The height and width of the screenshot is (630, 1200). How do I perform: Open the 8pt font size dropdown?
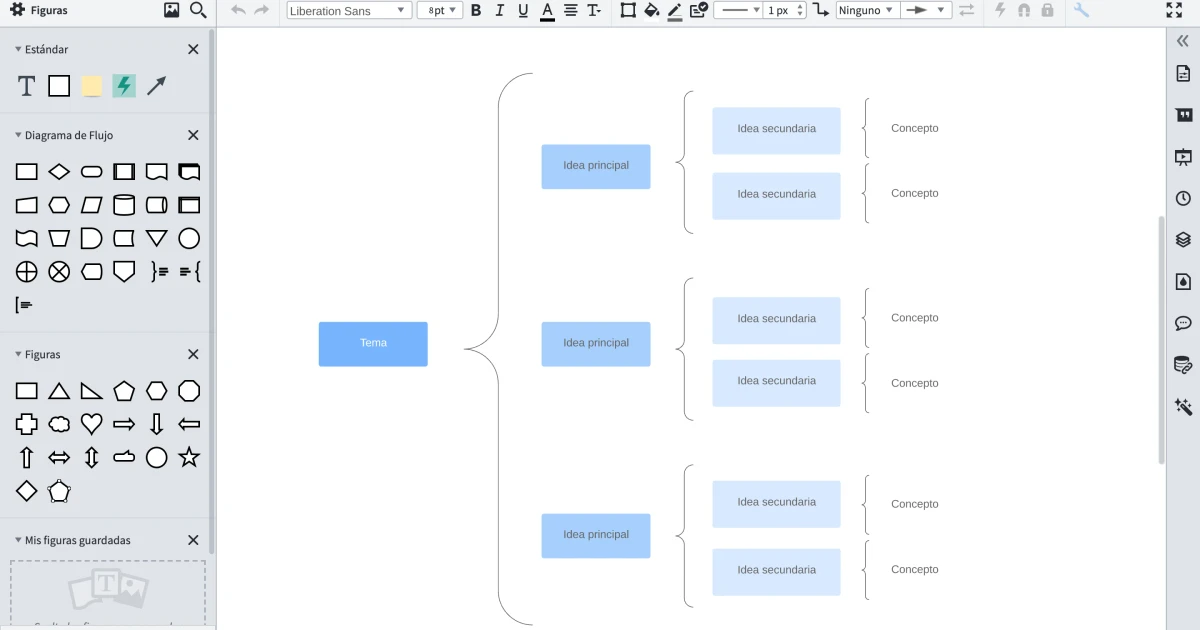click(440, 10)
